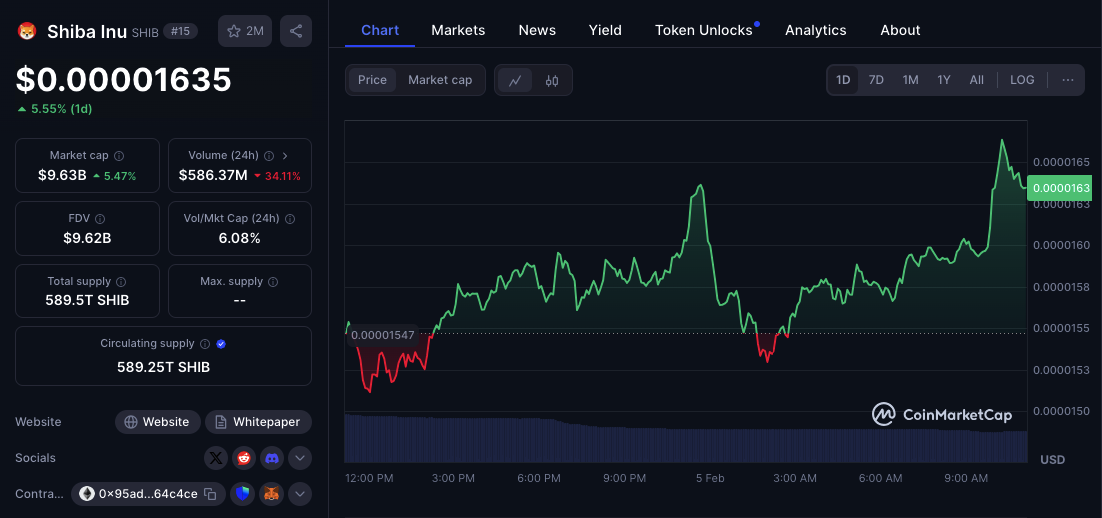Click the 589.5T SHIB total supply

87,301
